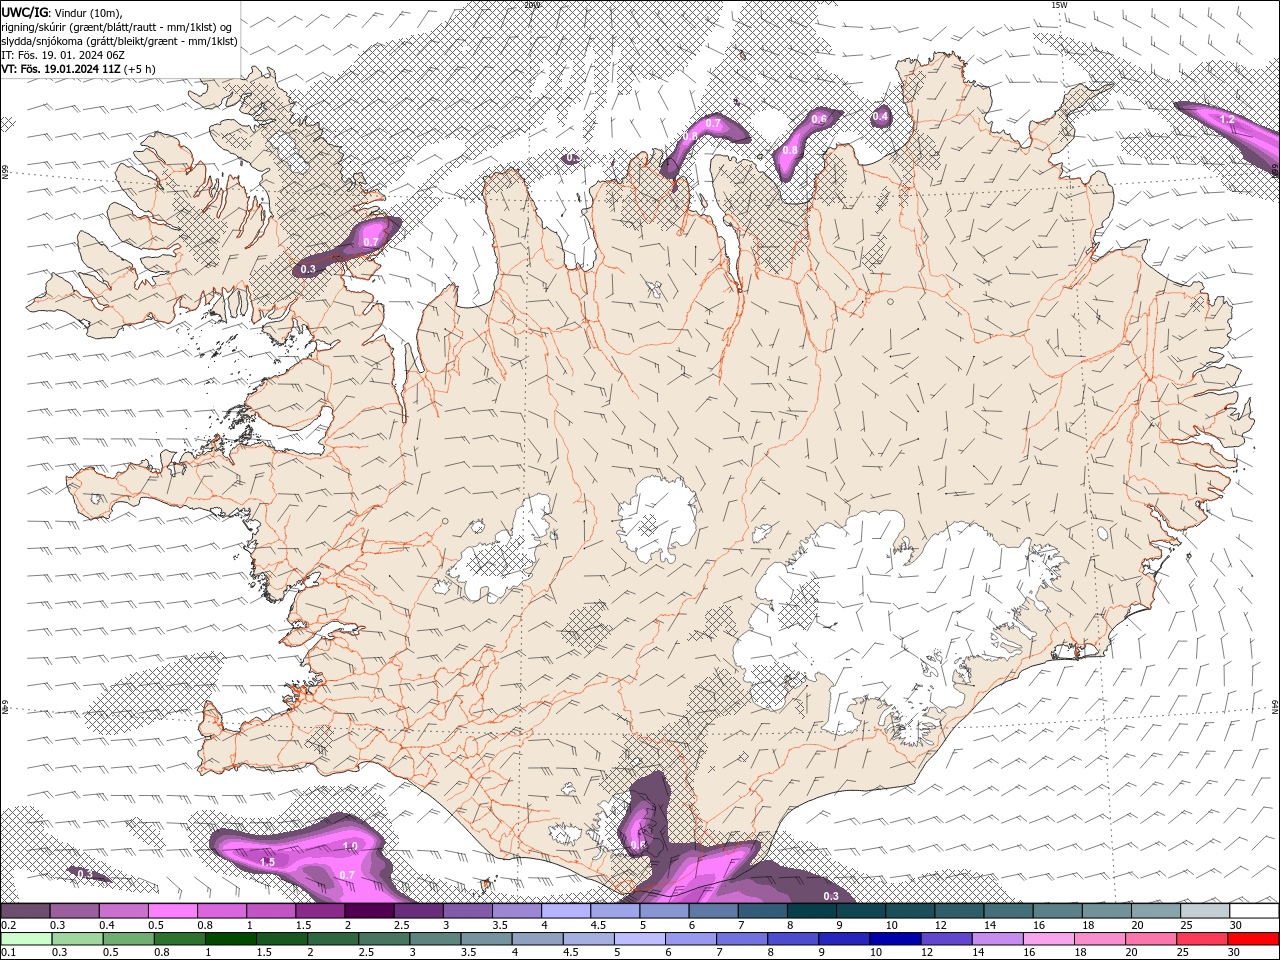The width and height of the screenshot is (1280, 960).
Task: Click the '0.2' value in the upper legend row
Action: click(8, 925)
